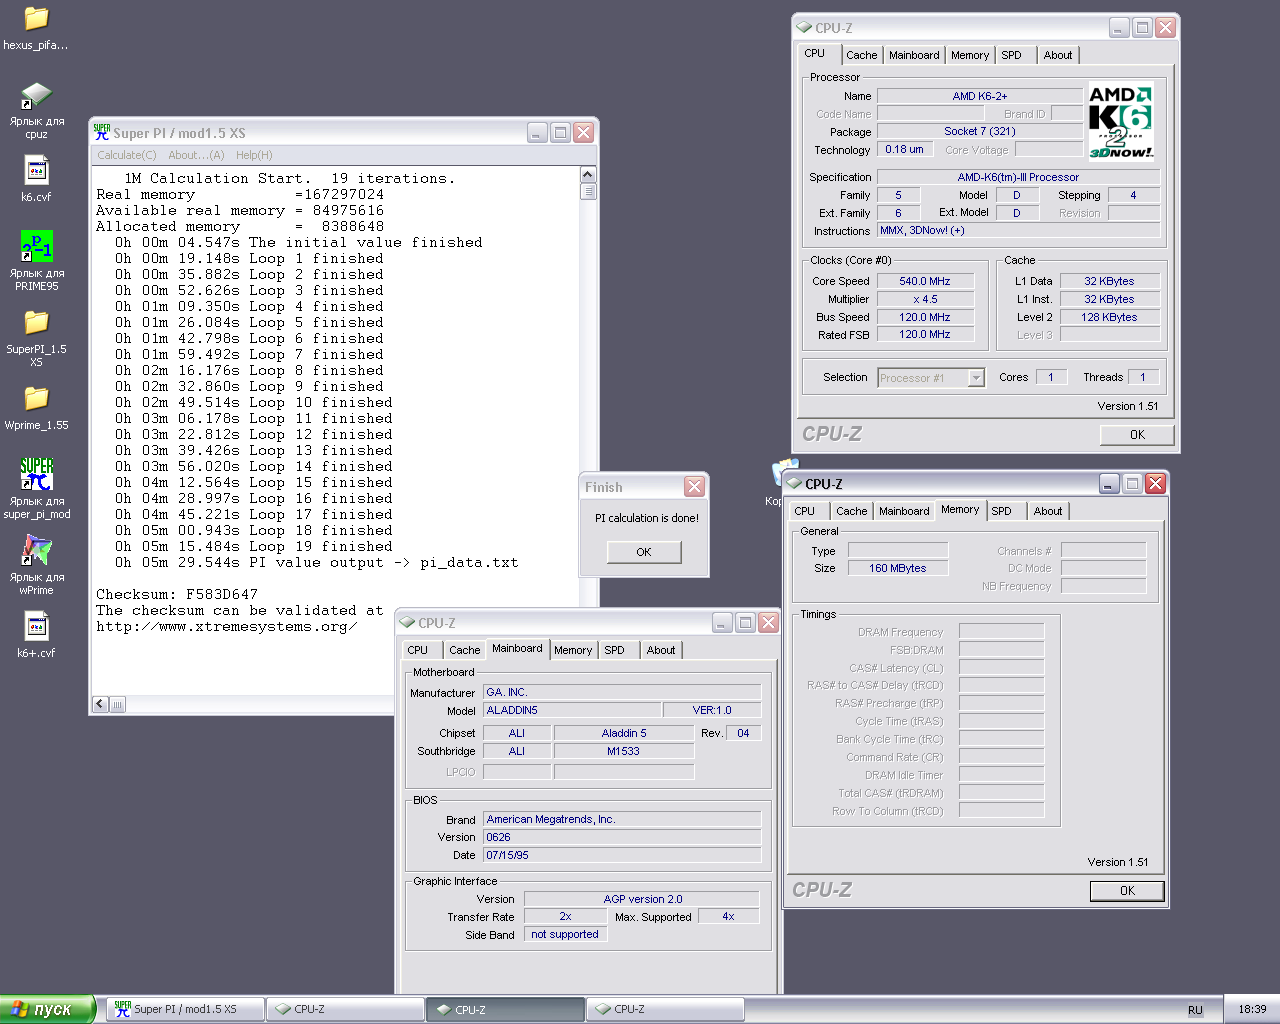Activate the first CPU-Z taskbar button

pos(346,1010)
